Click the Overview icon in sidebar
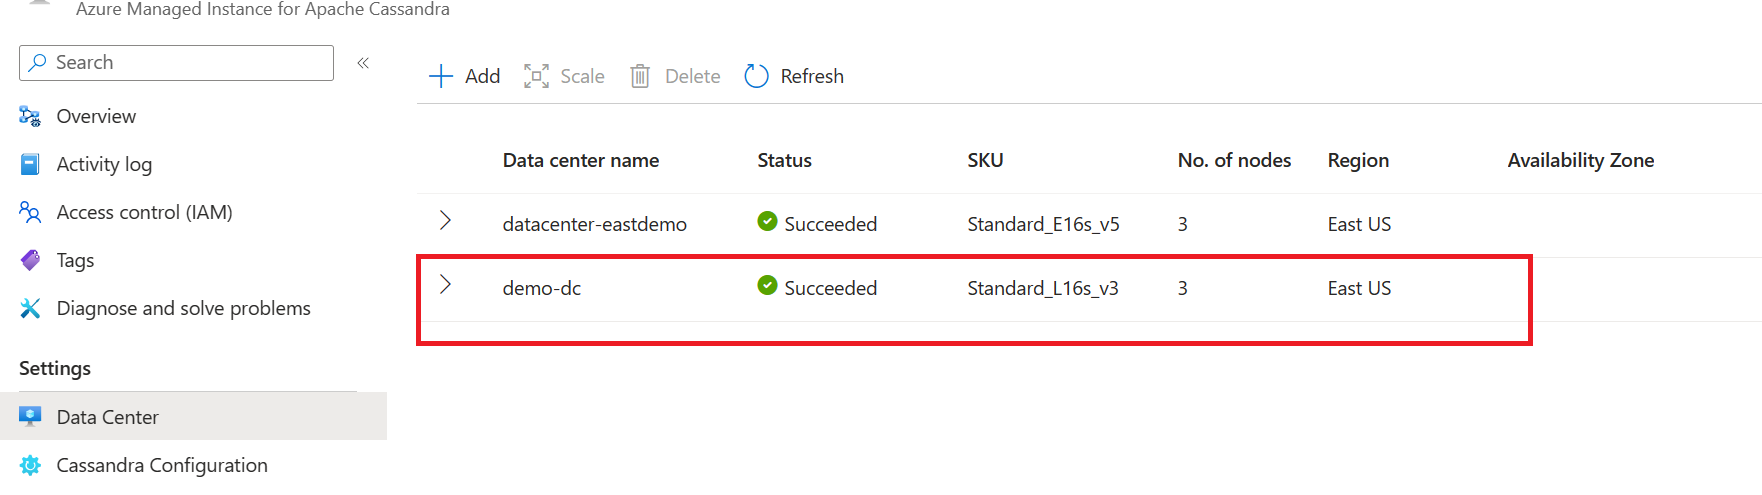This screenshot has width=1762, height=495. (30, 116)
